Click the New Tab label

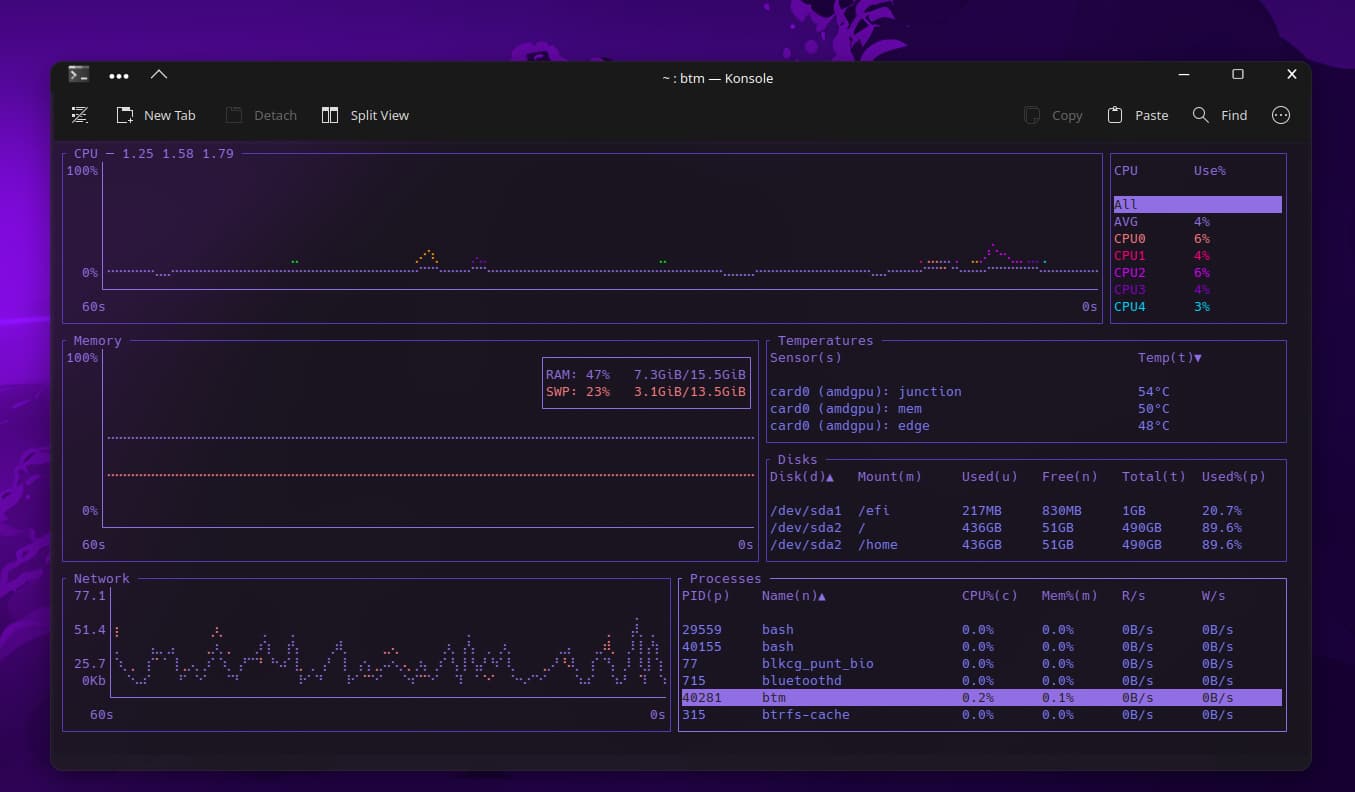tap(170, 115)
